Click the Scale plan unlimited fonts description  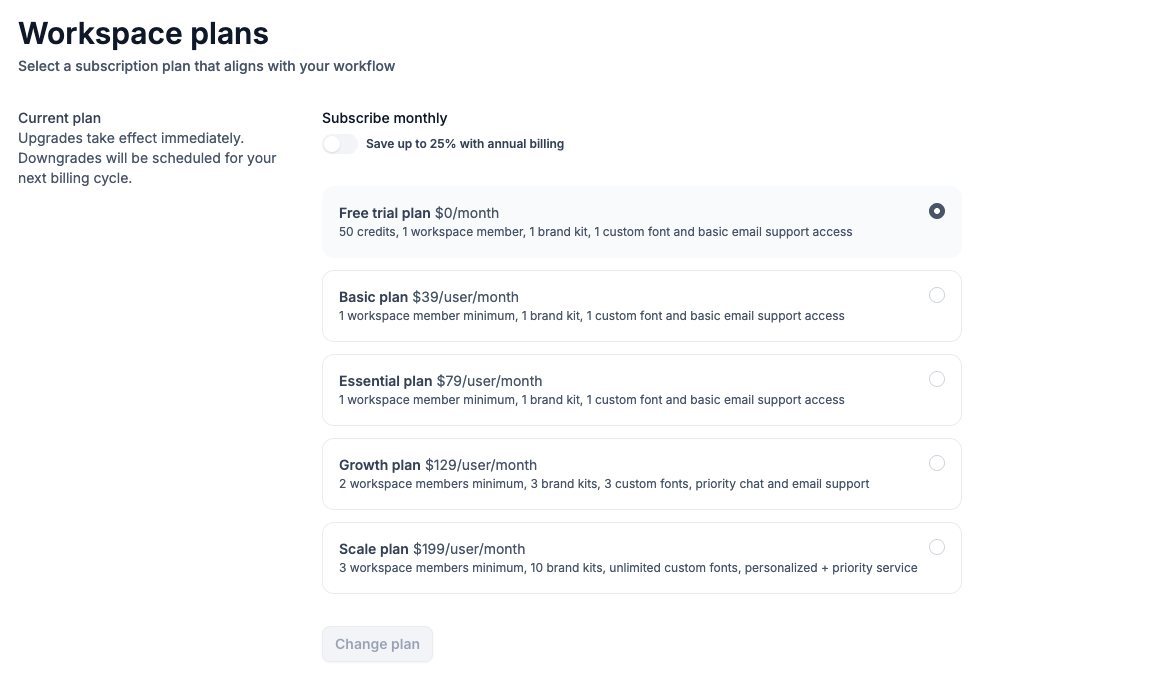click(x=628, y=568)
